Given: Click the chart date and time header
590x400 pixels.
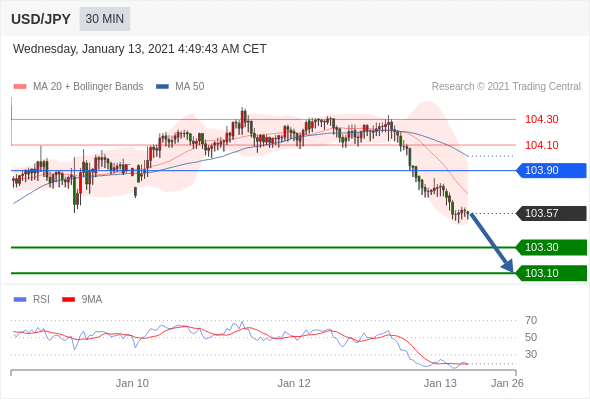Looking at the screenshot, I should [140, 49].
